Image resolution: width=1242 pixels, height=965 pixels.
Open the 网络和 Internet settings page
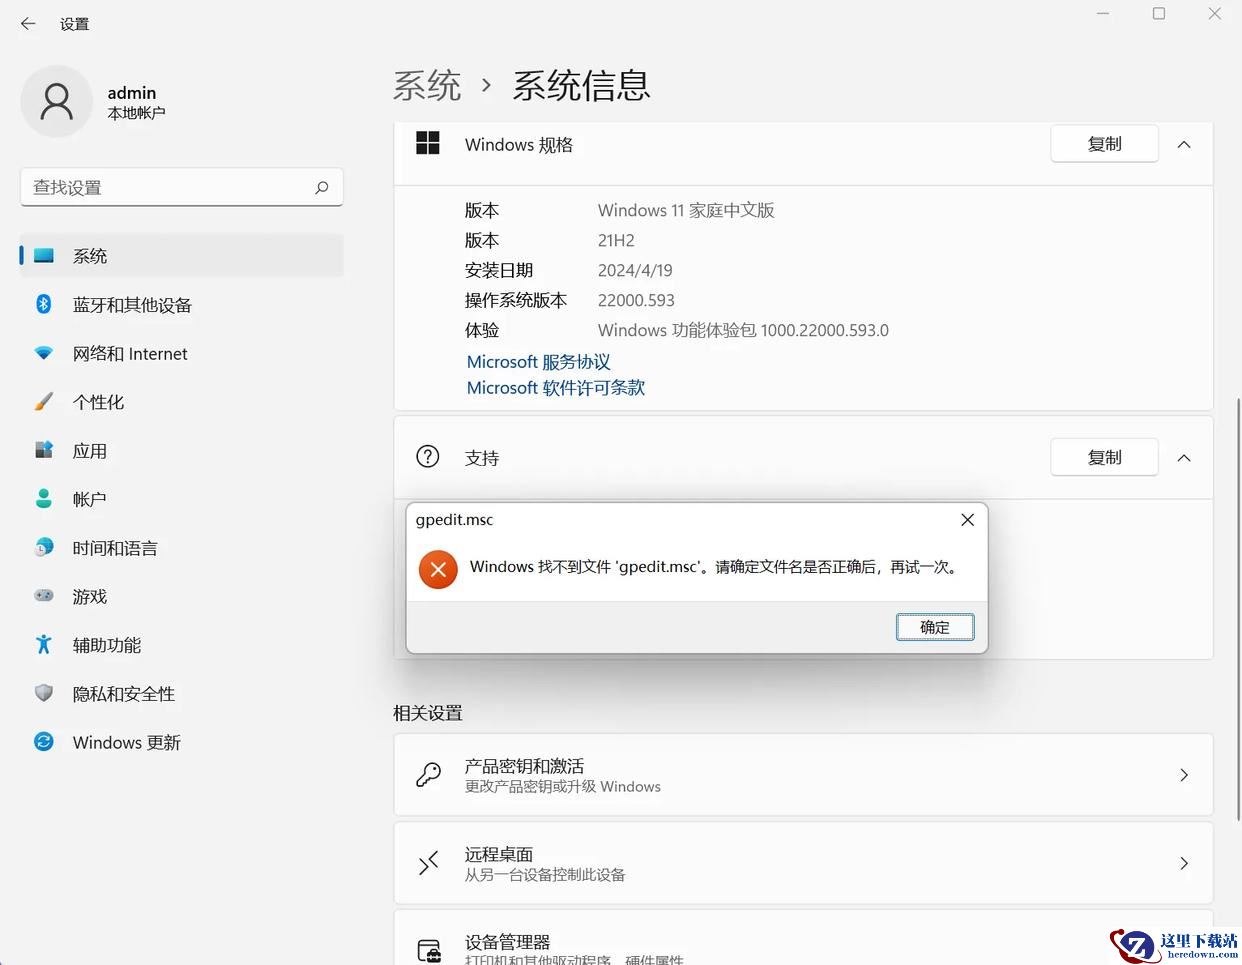(129, 354)
